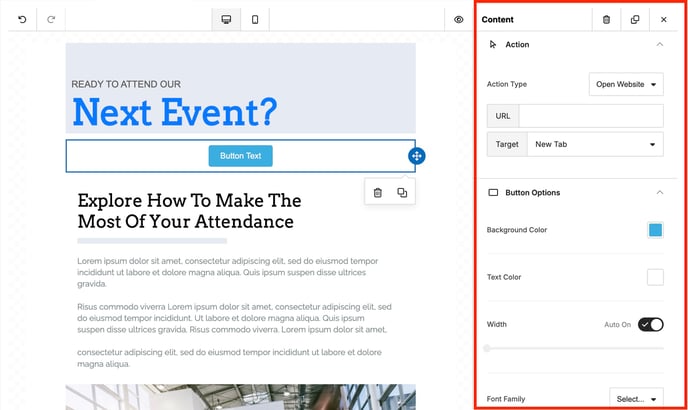Switch to mobile preview view

point(255,19)
